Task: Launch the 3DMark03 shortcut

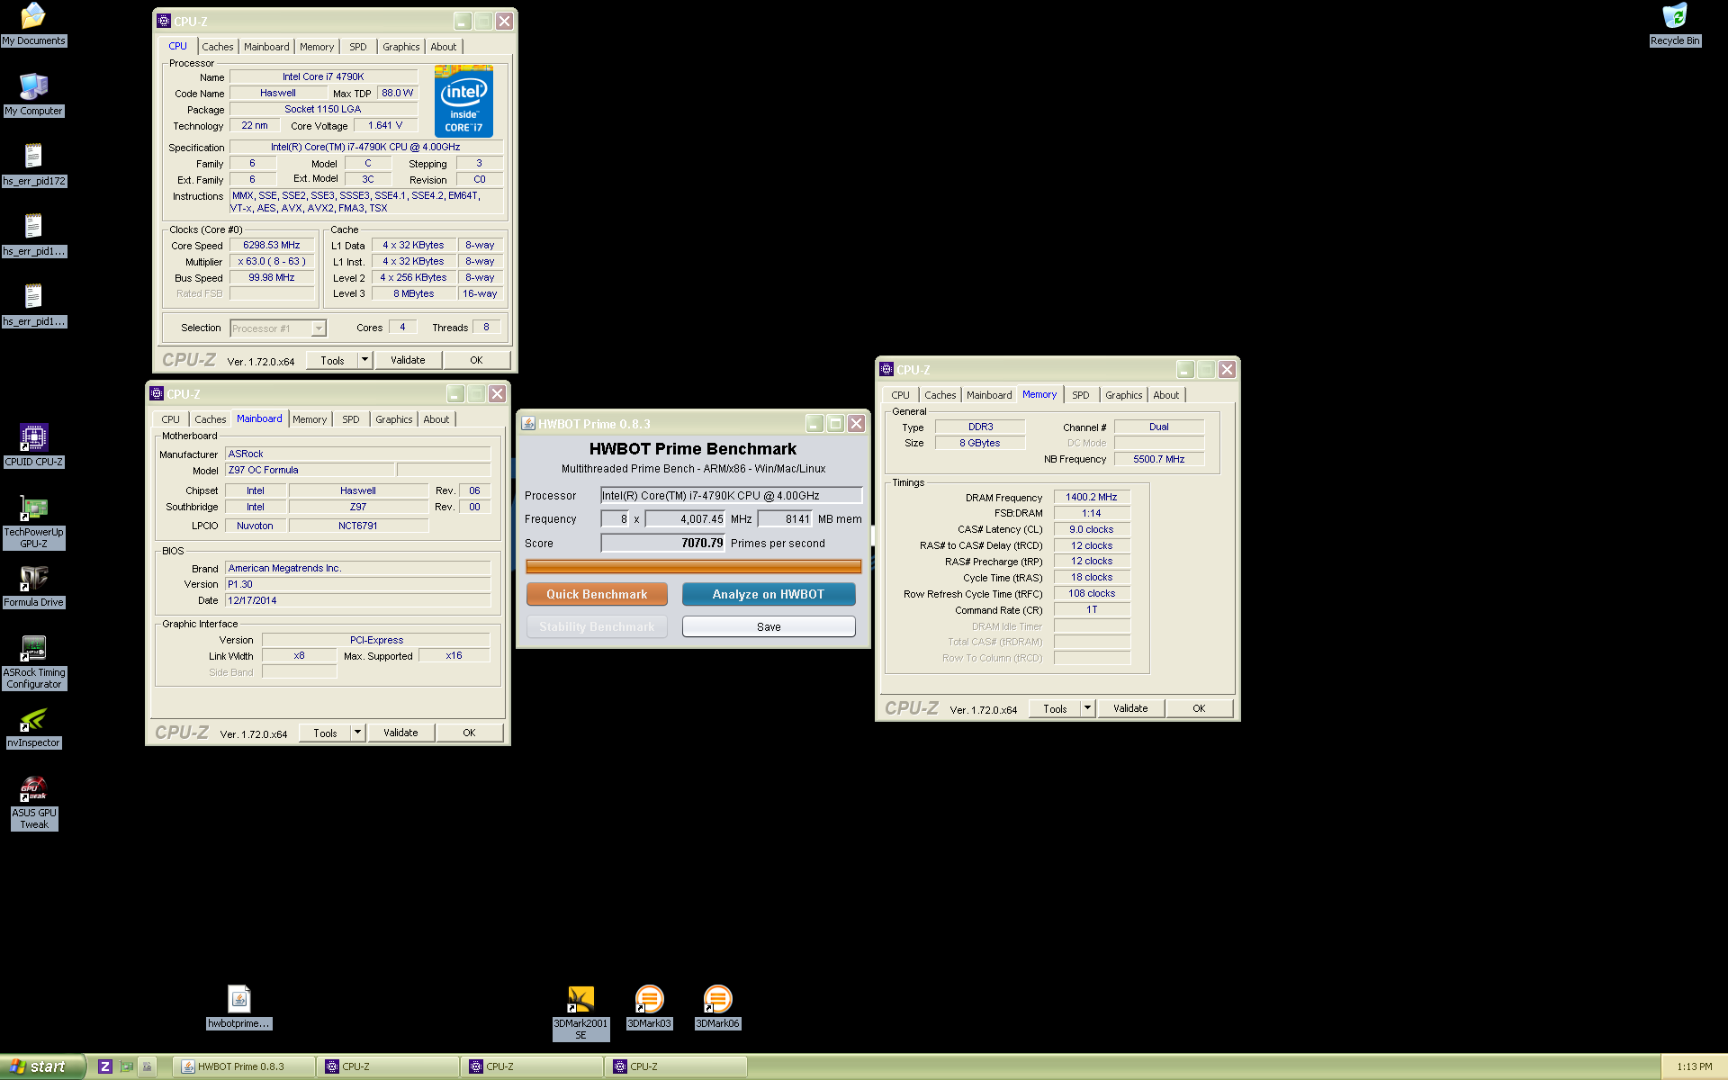Action: point(649,1007)
